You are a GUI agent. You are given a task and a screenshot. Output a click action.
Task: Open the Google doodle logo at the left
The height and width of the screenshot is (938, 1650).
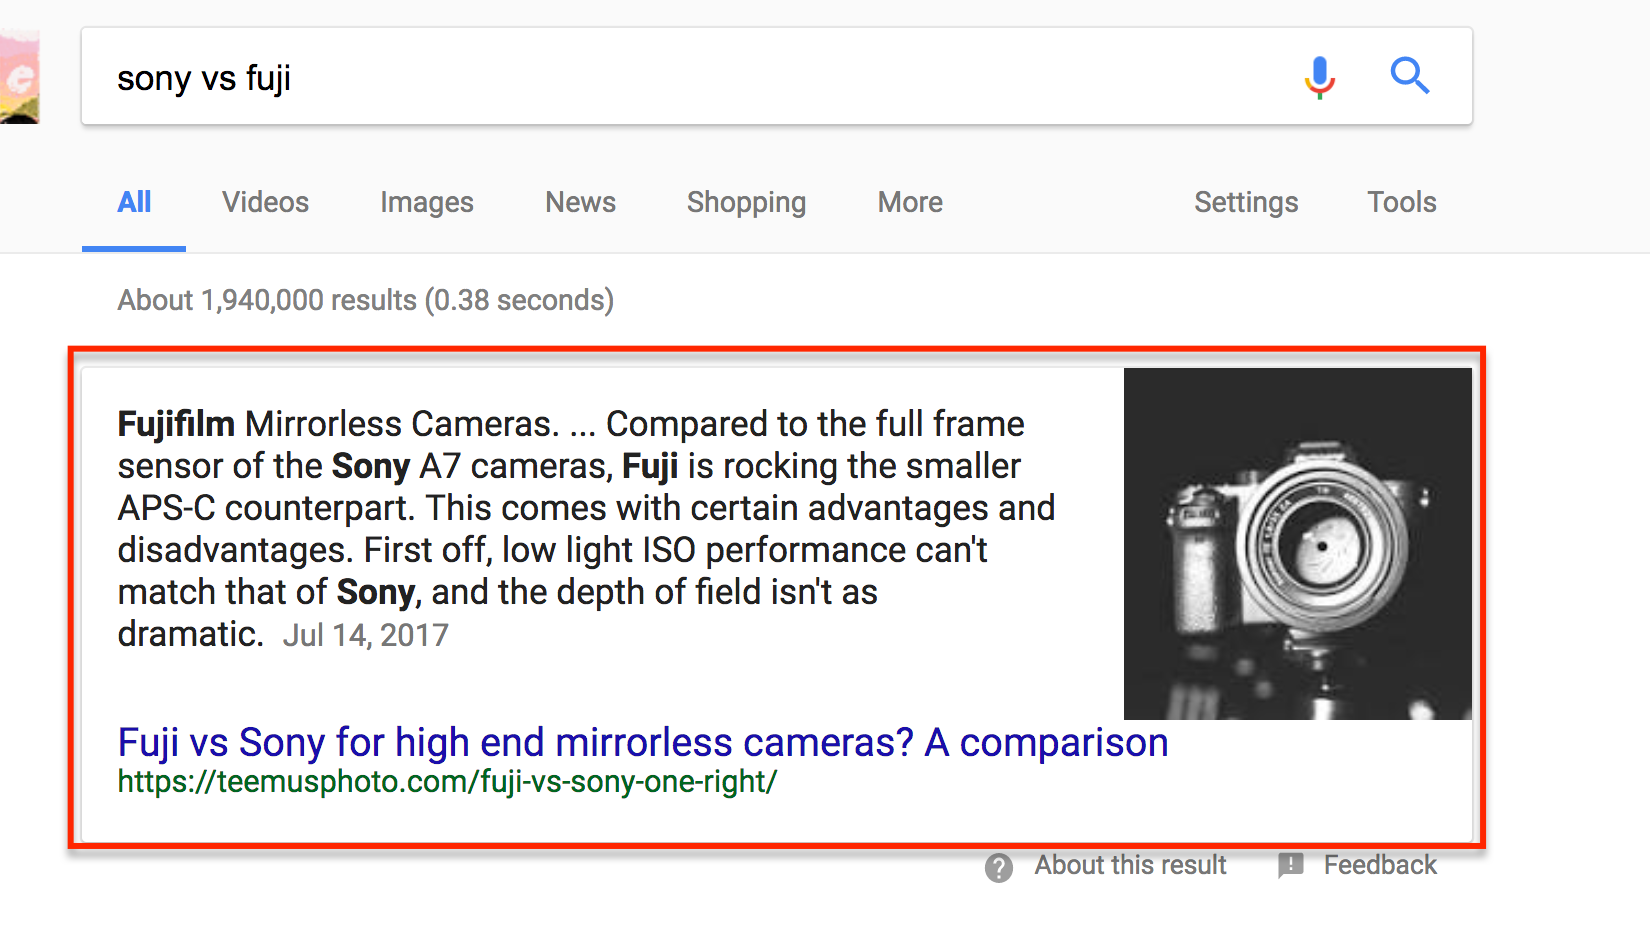(x=19, y=77)
